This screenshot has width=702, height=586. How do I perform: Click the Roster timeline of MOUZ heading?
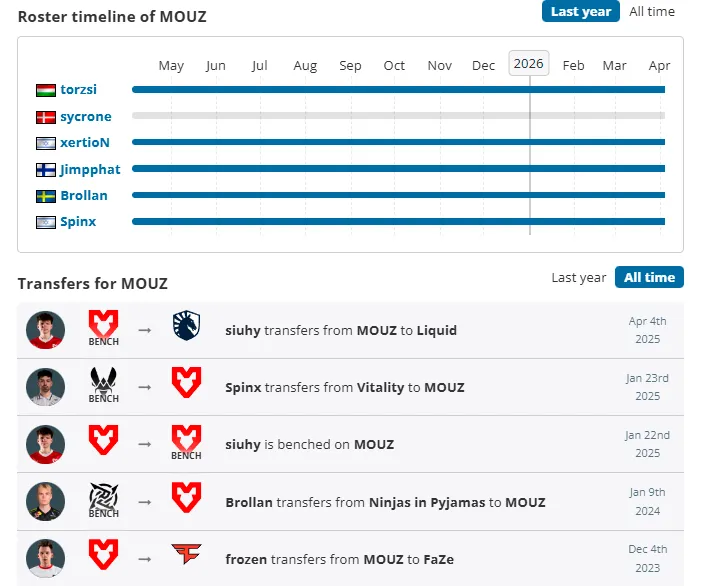(x=112, y=17)
